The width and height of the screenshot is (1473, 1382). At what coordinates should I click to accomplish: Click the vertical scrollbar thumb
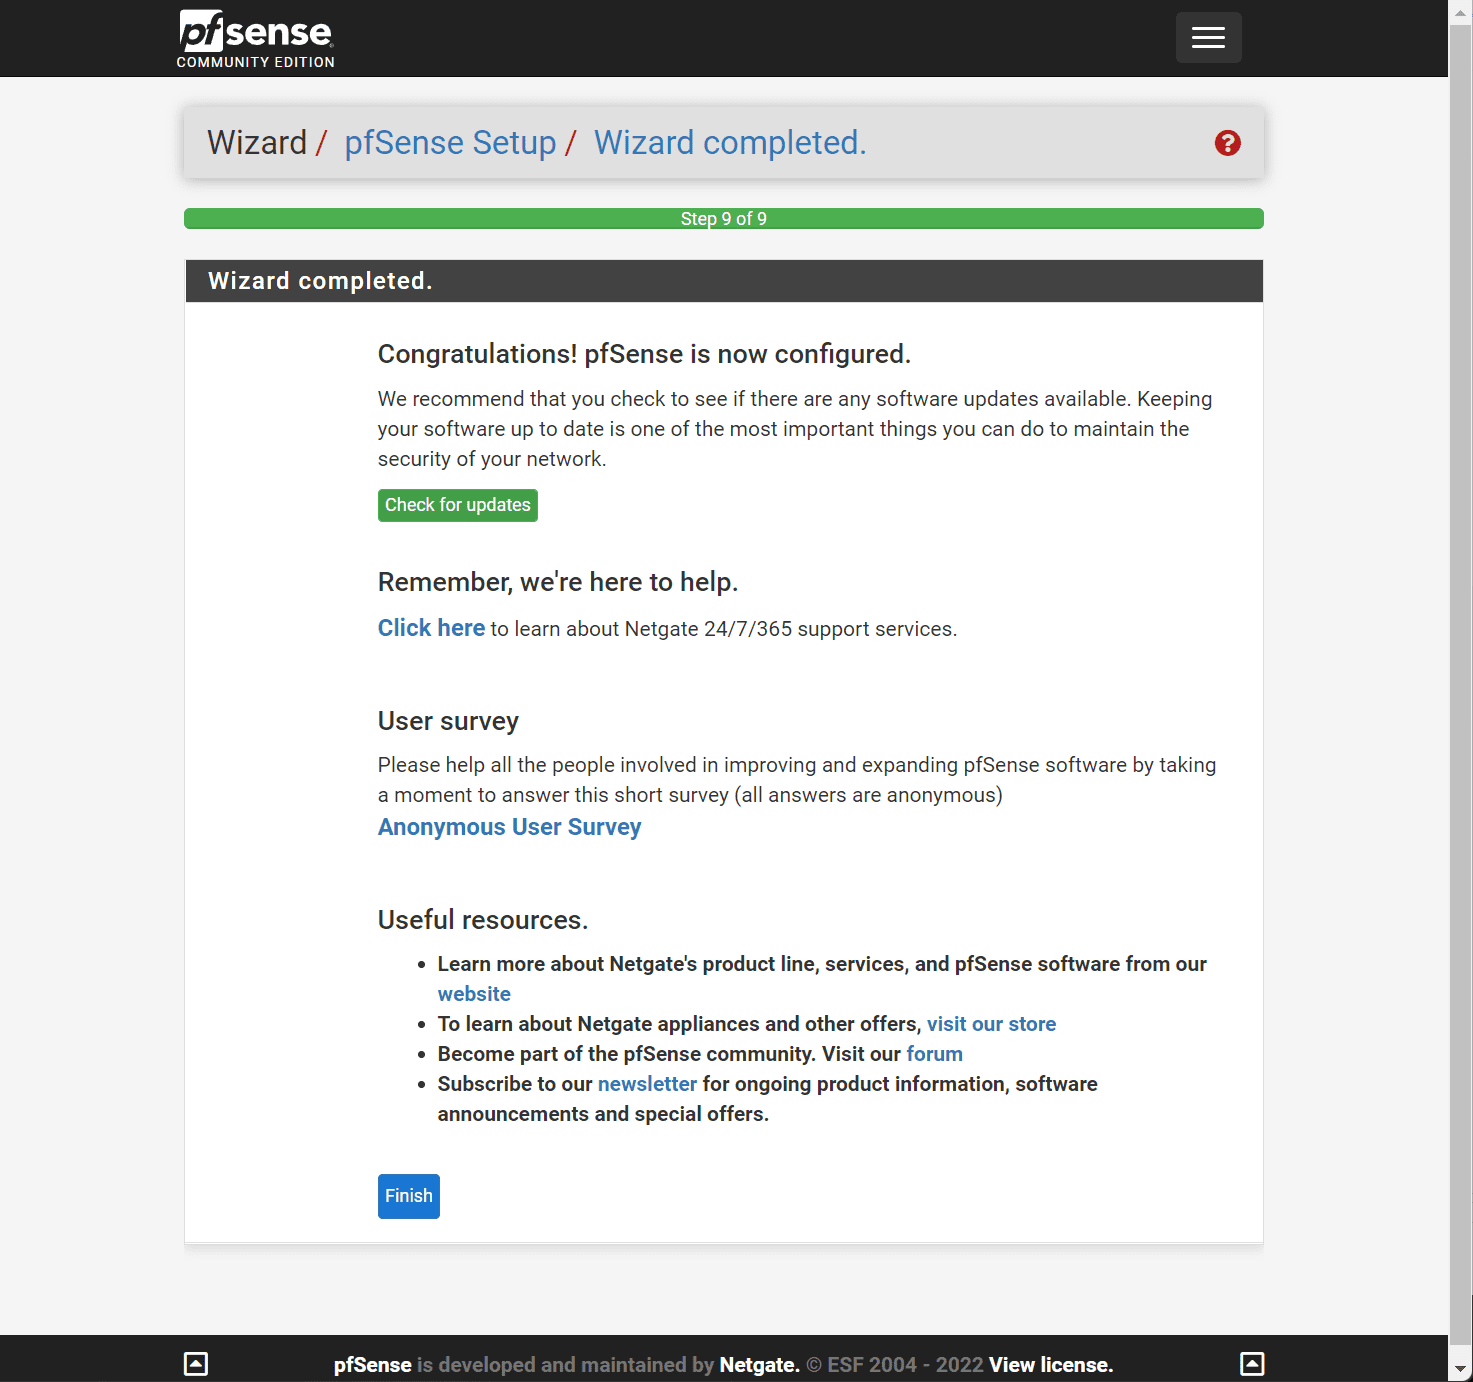tap(1461, 684)
